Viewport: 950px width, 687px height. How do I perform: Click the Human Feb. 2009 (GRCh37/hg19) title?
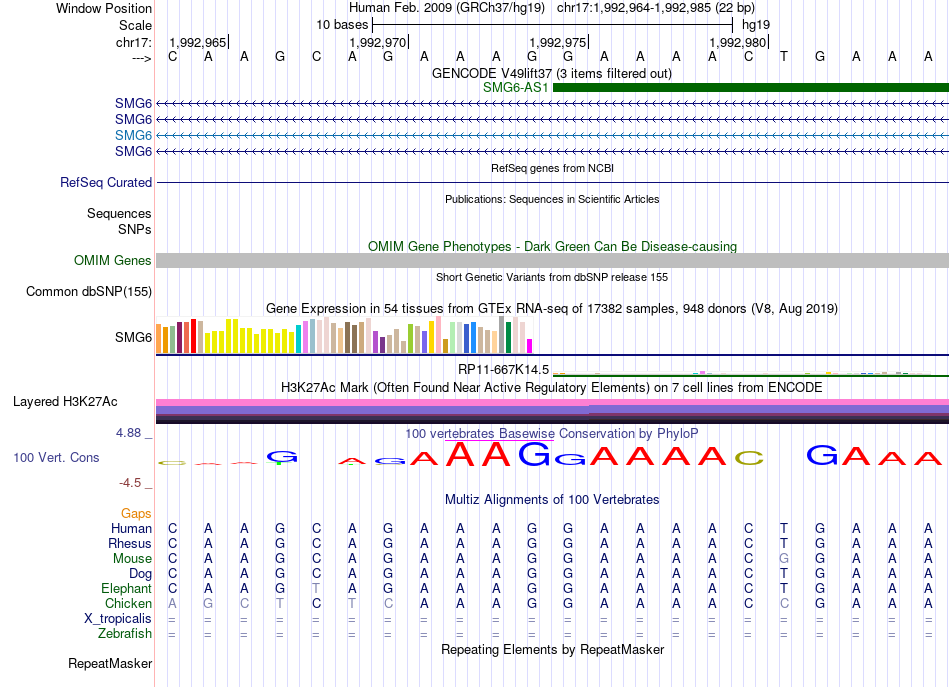click(447, 8)
